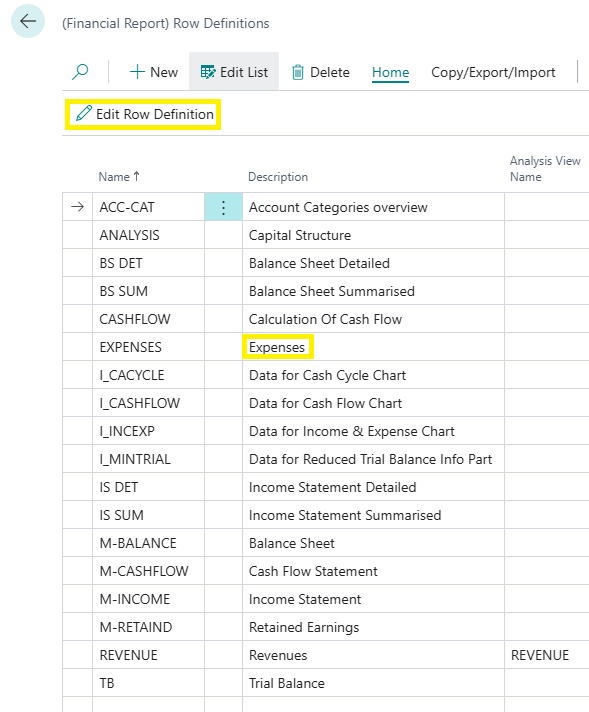The width and height of the screenshot is (589, 712).
Task: Click the Delete trash can icon
Action: pyautogui.click(x=298, y=72)
